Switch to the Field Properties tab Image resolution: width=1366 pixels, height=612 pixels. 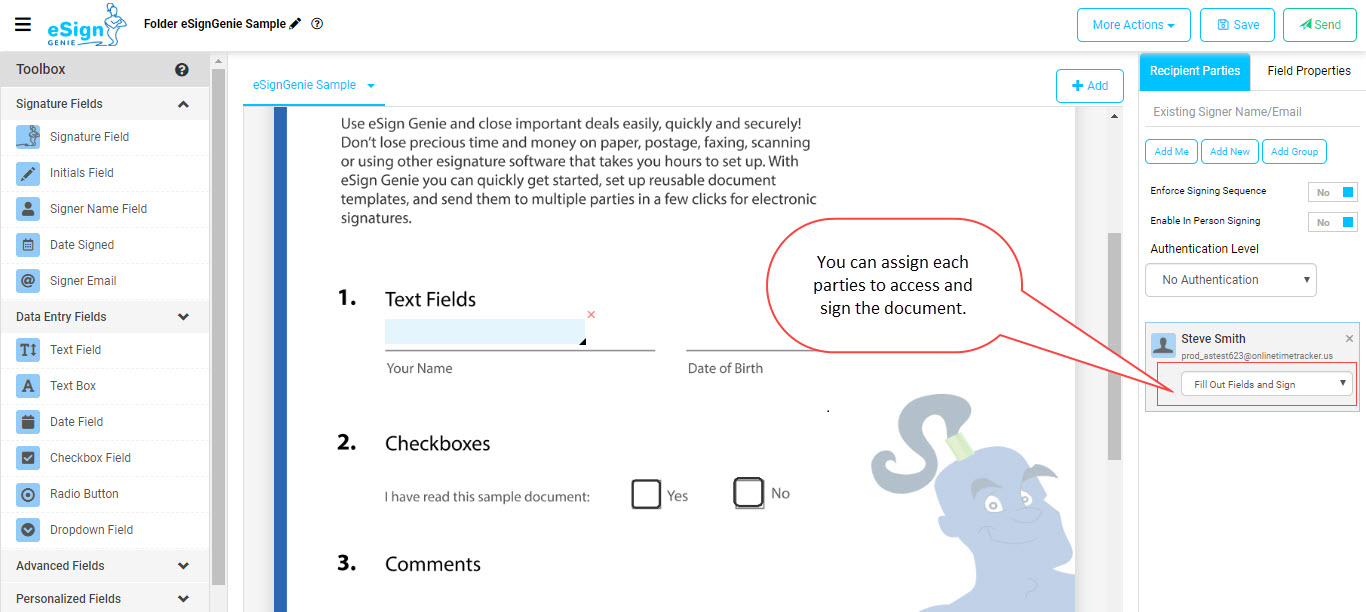coord(1308,71)
